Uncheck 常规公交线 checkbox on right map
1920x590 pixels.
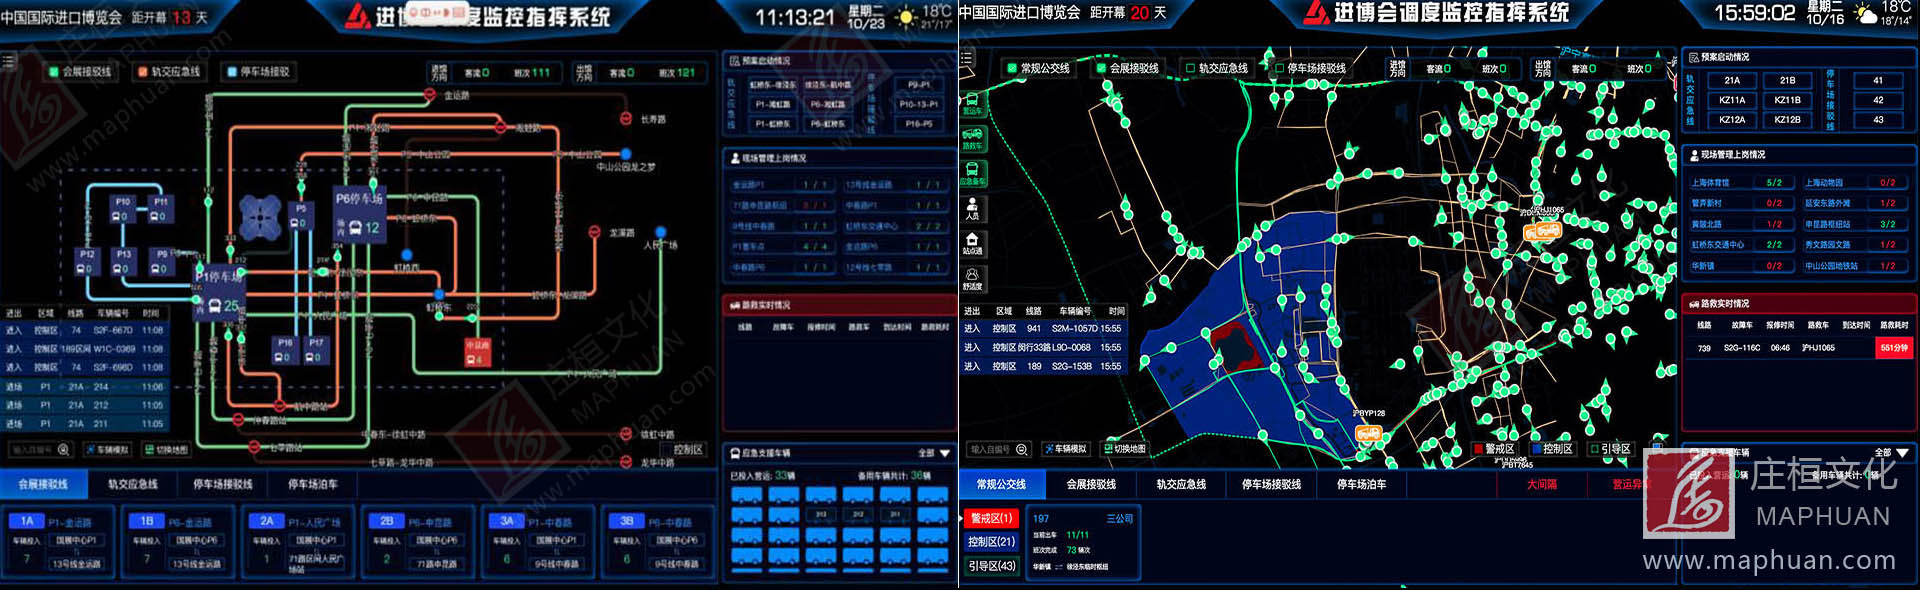coord(1012,68)
